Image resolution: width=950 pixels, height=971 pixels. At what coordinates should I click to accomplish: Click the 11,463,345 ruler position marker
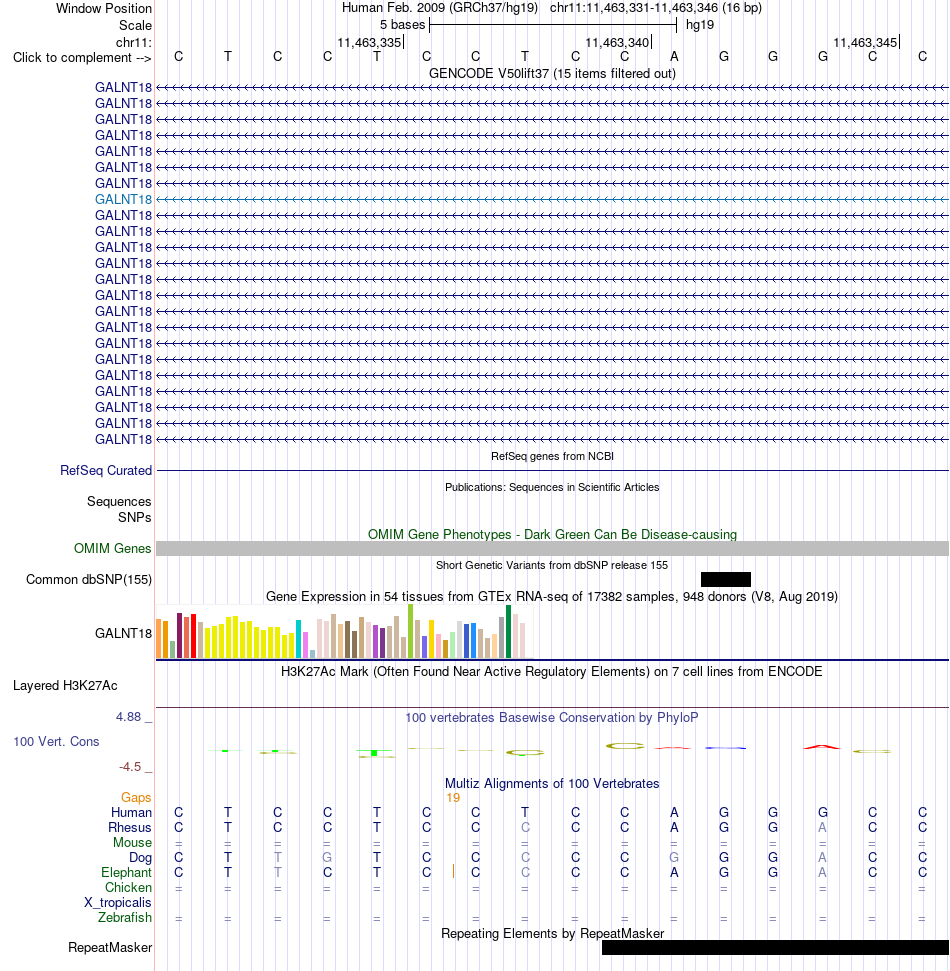865,43
